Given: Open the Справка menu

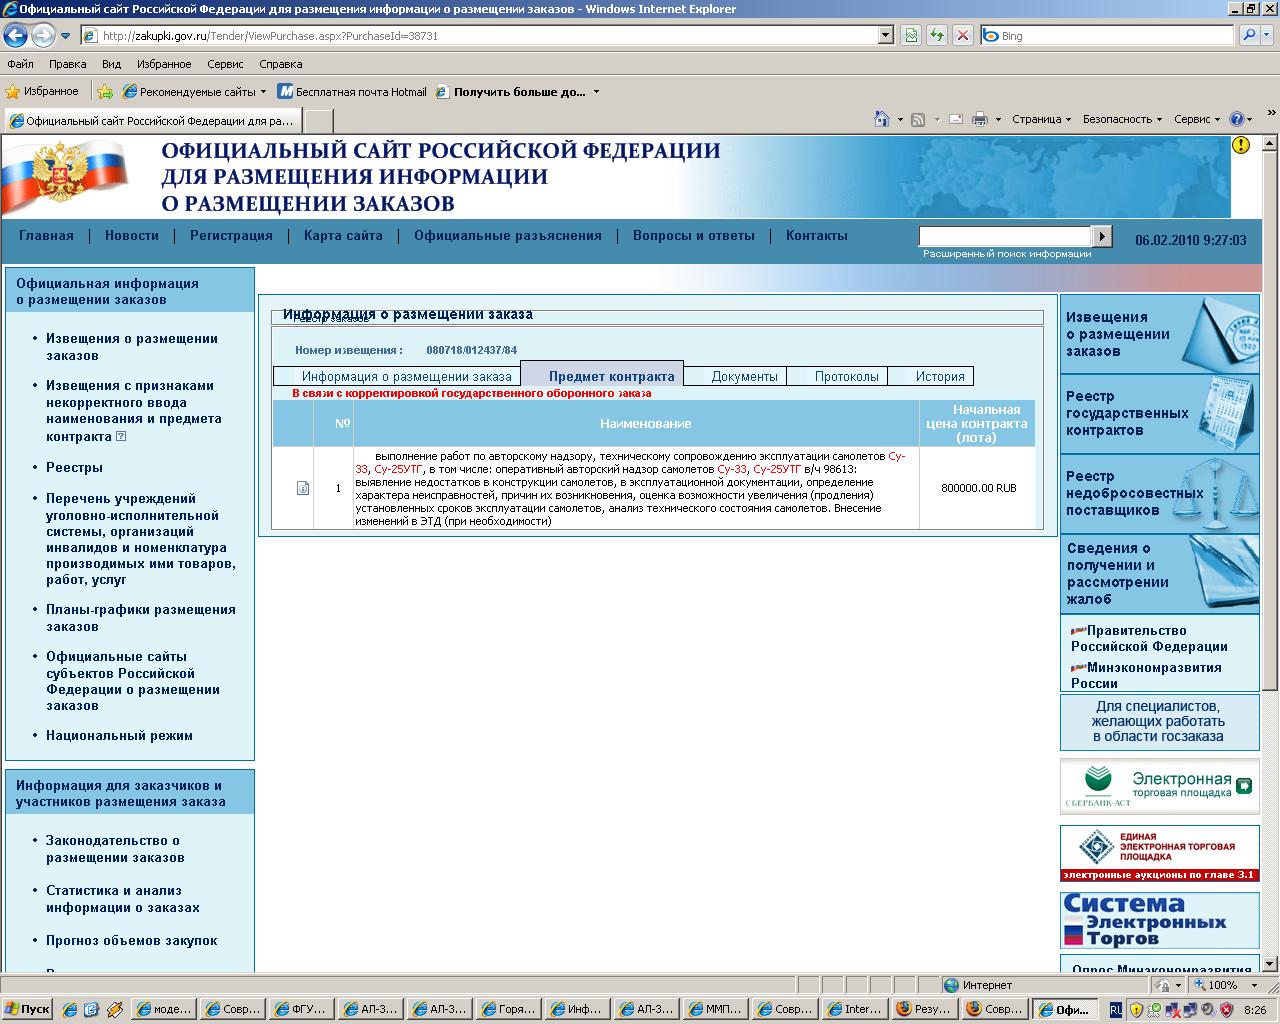Looking at the screenshot, I should pos(280,64).
